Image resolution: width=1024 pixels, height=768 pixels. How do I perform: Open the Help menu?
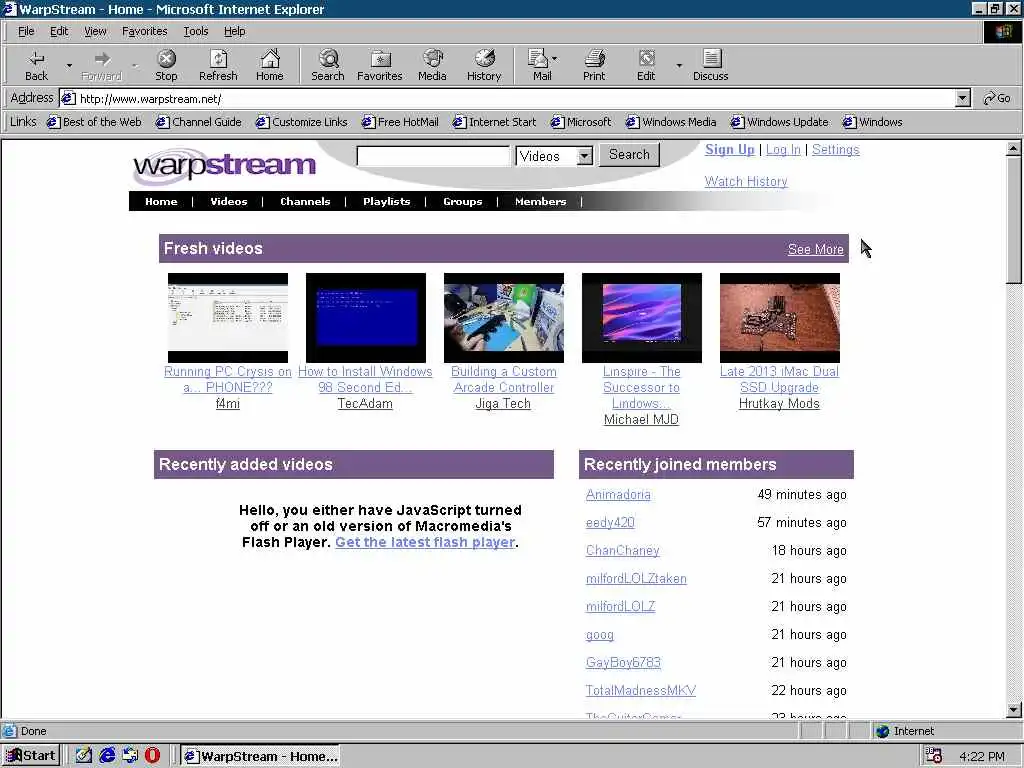coord(234,31)
